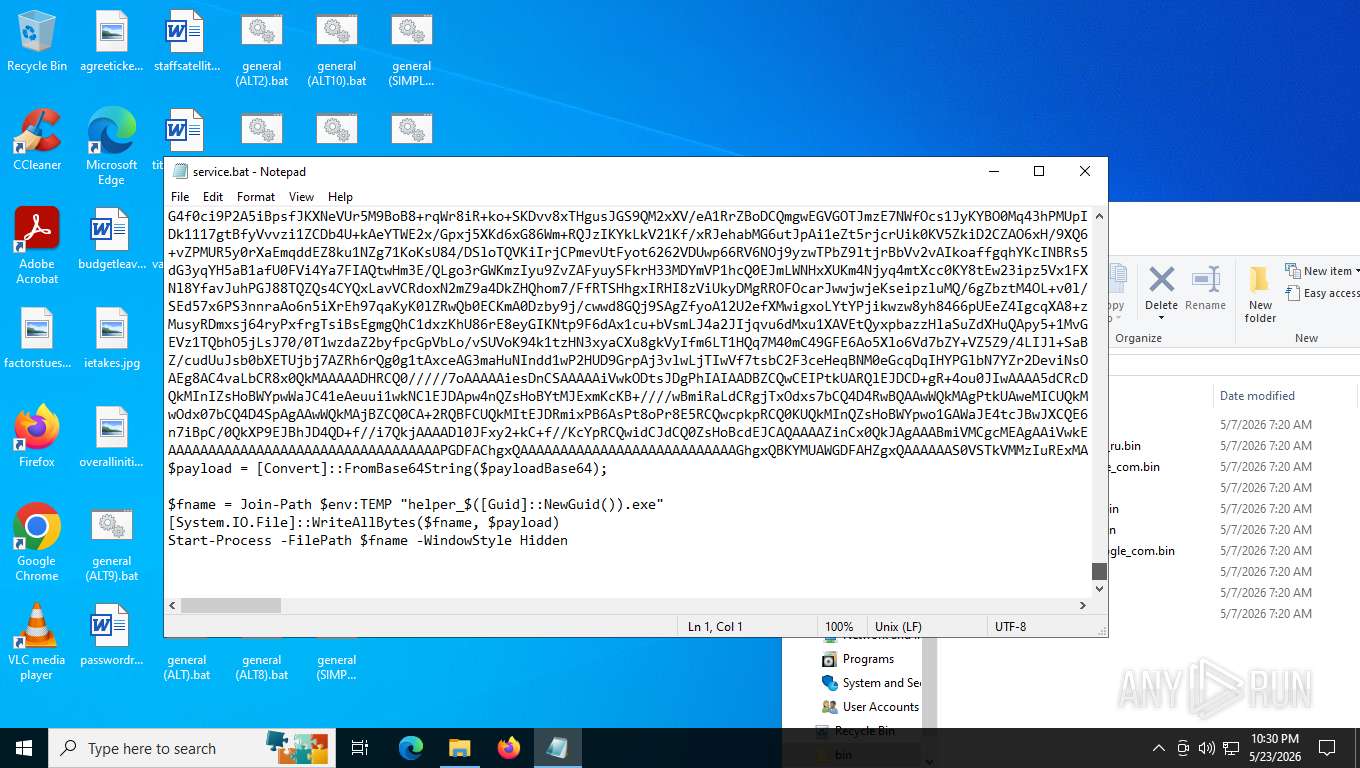Viewport: 1360px width, 768px height.
Task: Click the WriteAllBytes line in Notepad
Action: 363,522
